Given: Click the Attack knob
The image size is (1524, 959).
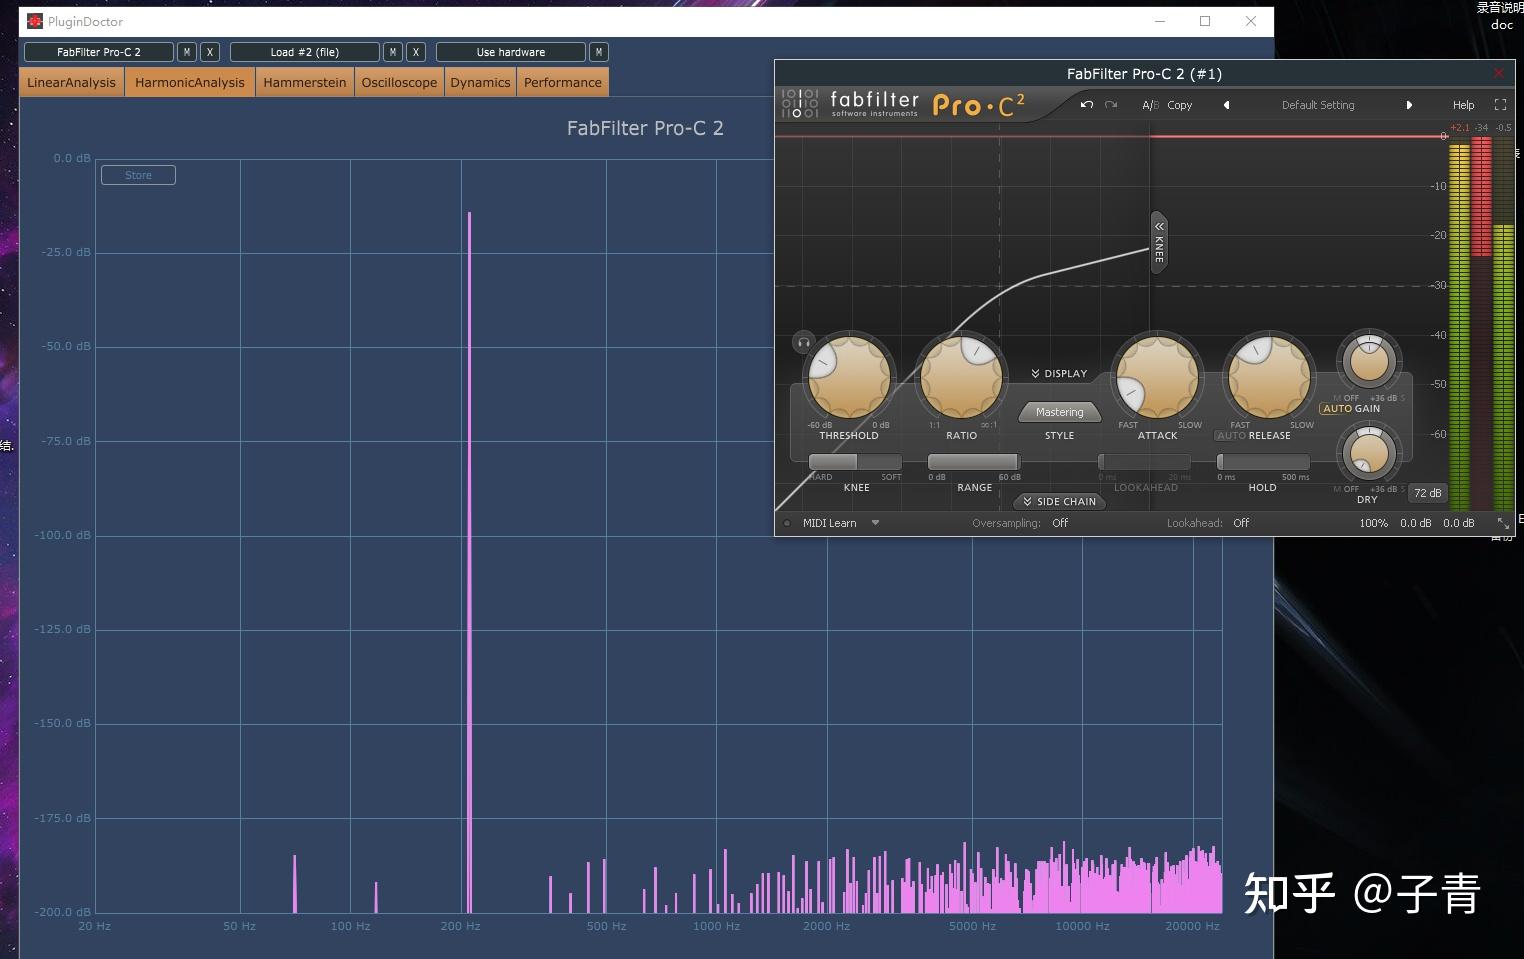Looking at the screenshot, I should click(x=1157, y=377).
